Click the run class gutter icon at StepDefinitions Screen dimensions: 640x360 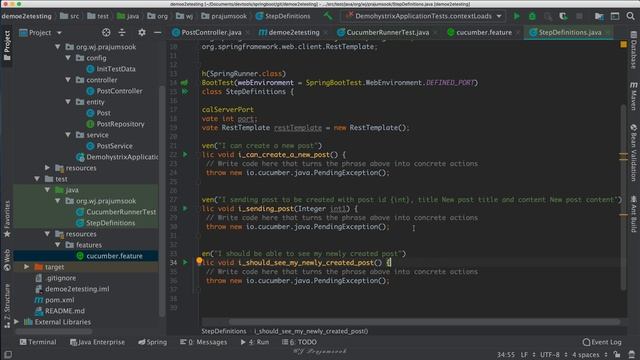pos(185,91)
